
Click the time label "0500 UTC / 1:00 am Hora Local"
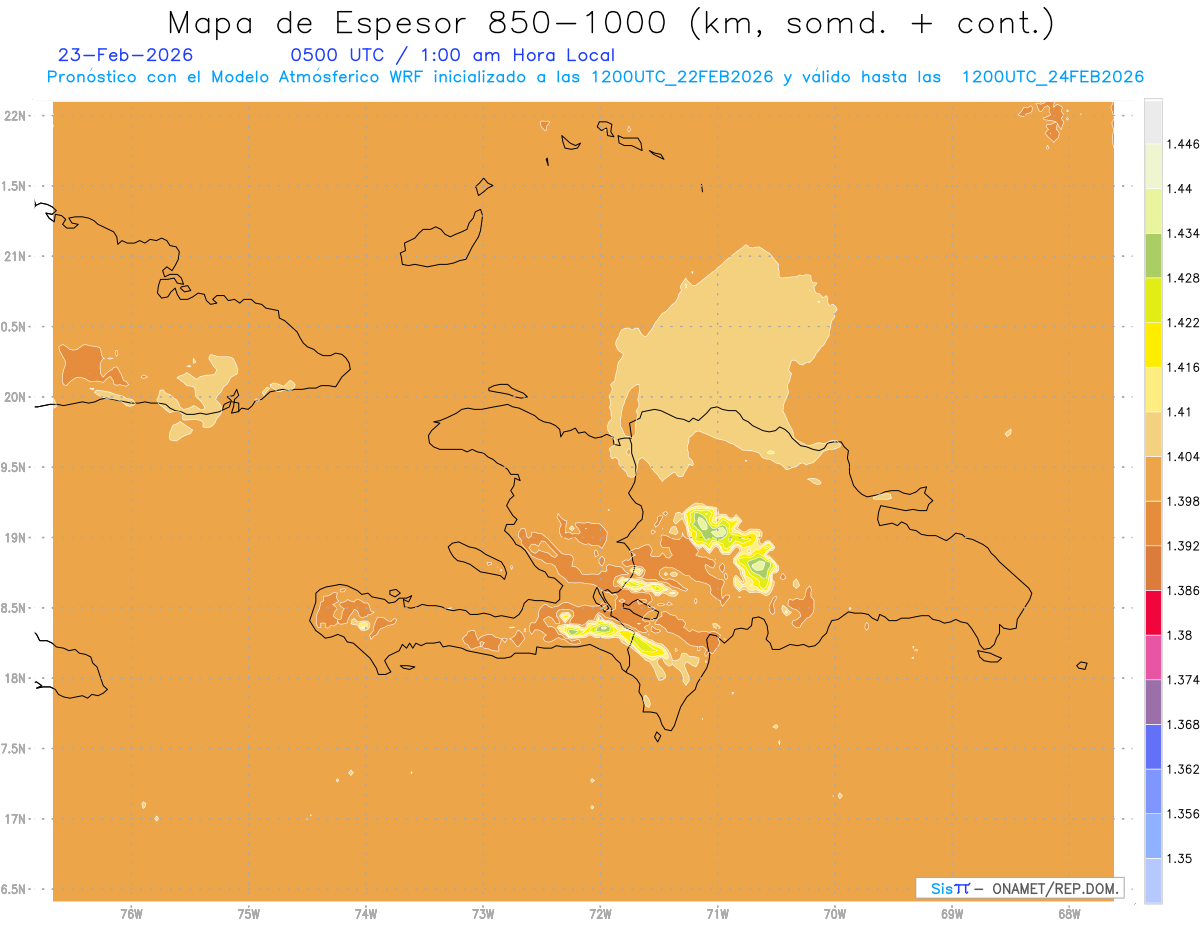click(x=453, y=56)
